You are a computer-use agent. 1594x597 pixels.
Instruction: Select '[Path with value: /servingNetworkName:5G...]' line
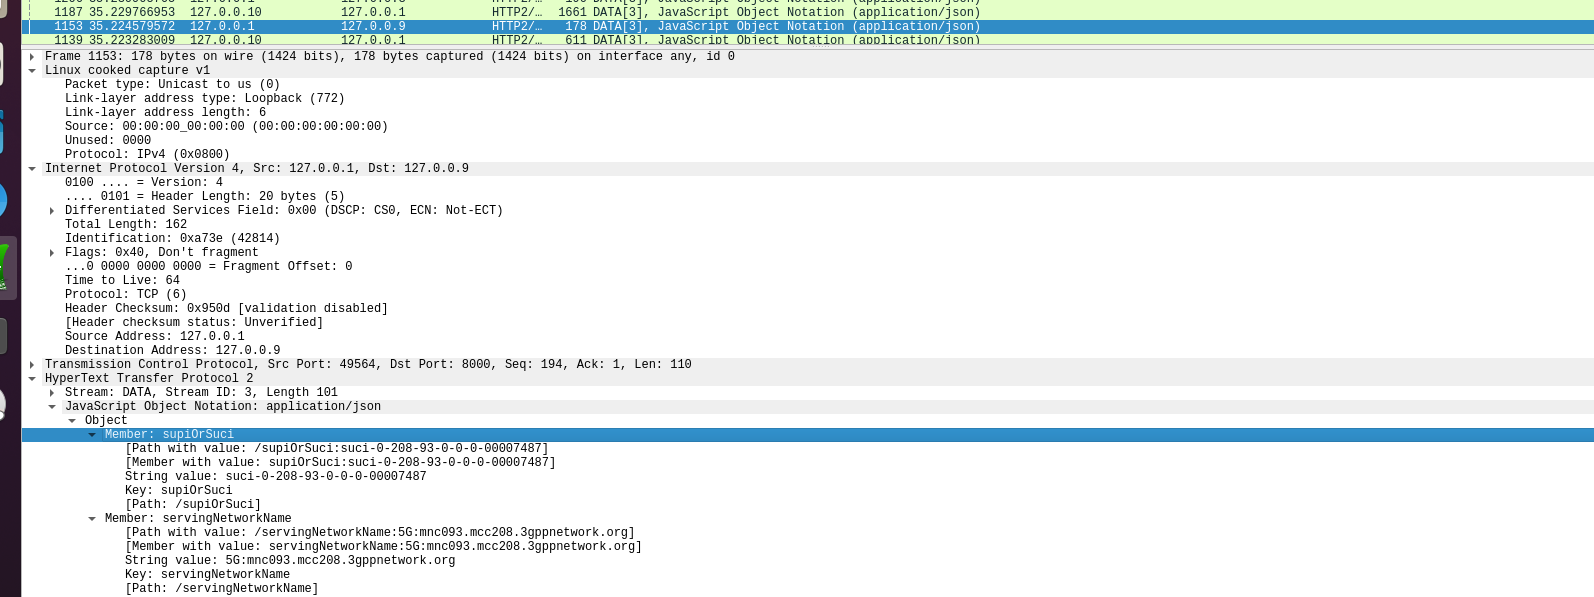click(380, 533)
